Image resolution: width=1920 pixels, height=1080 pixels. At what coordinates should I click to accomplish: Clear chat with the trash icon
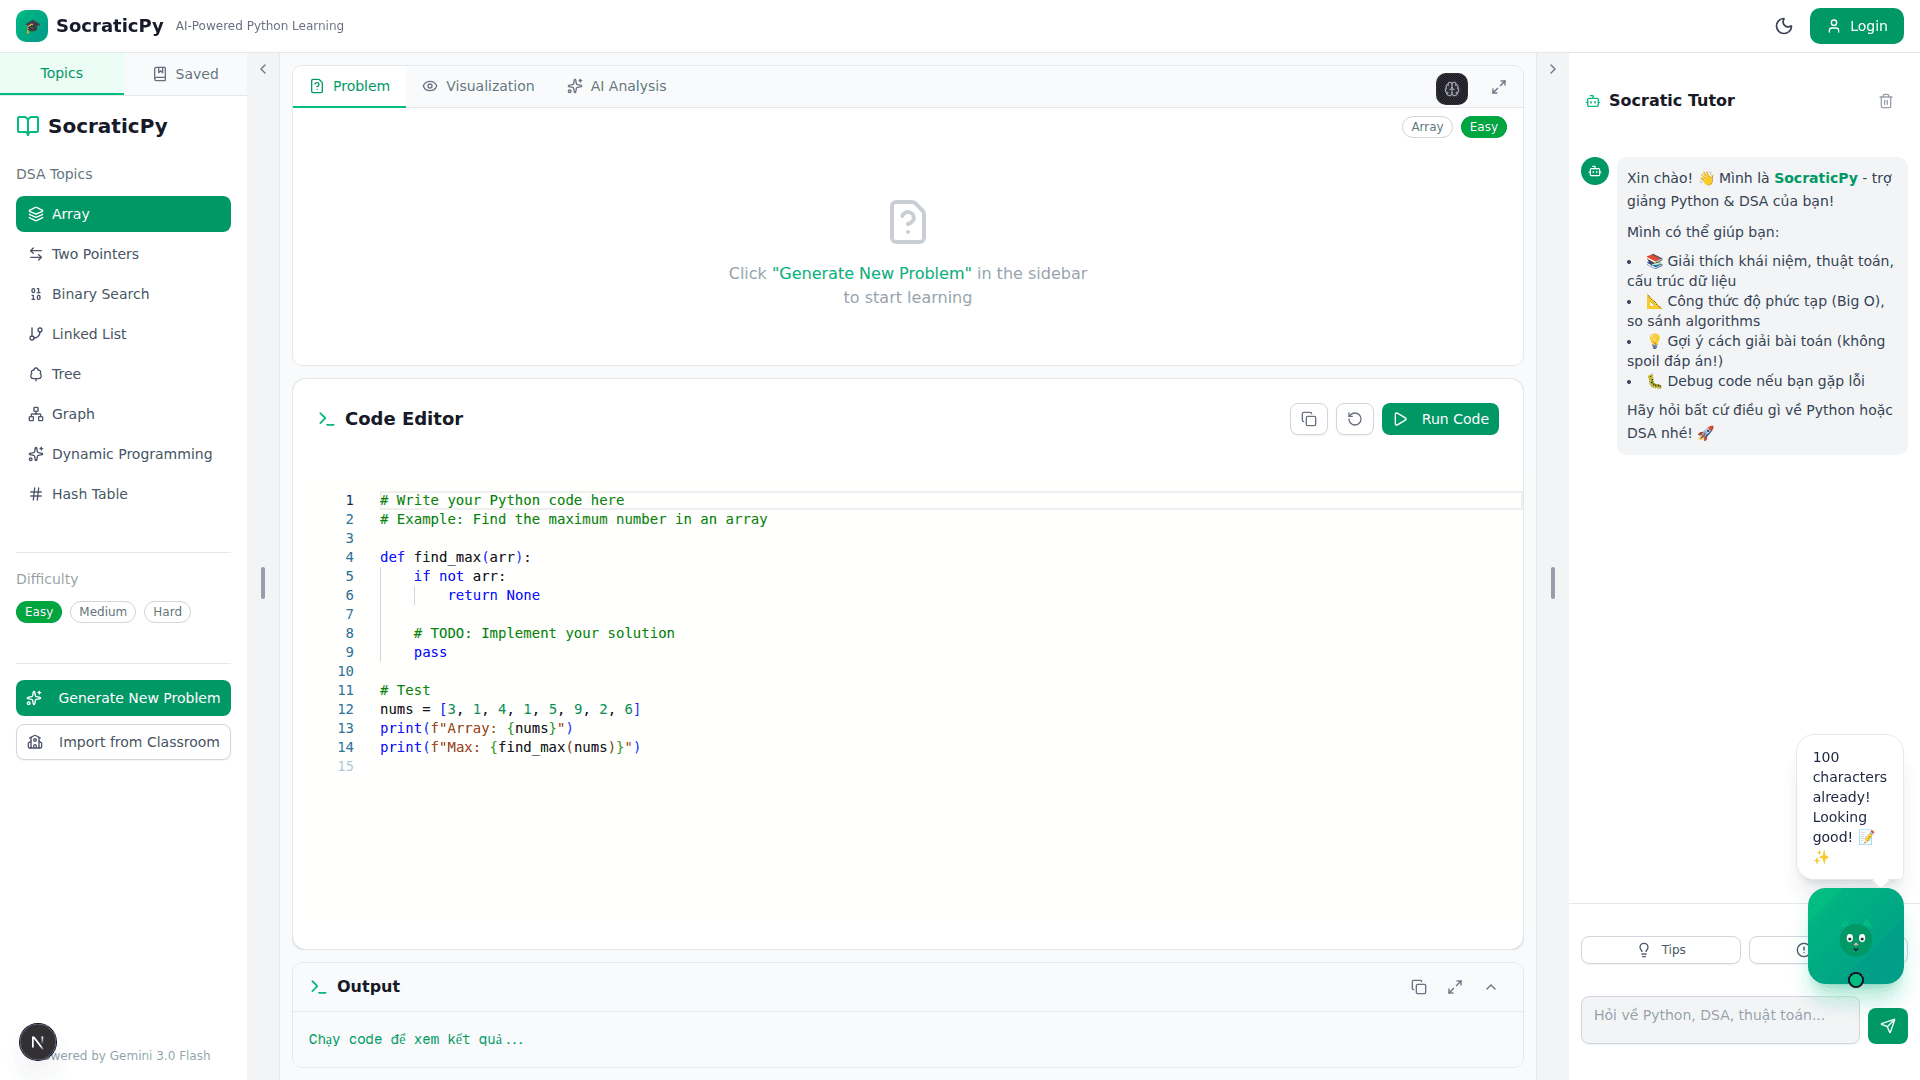pos(1886,101)
